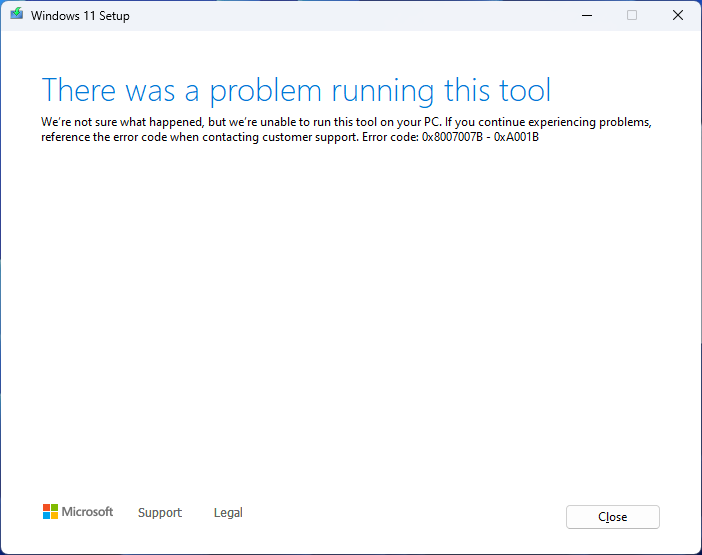This screenshot has width=702, height=555.
Task: Click the Microsoft wordmark text in footer
Action: tap(88, 512)
